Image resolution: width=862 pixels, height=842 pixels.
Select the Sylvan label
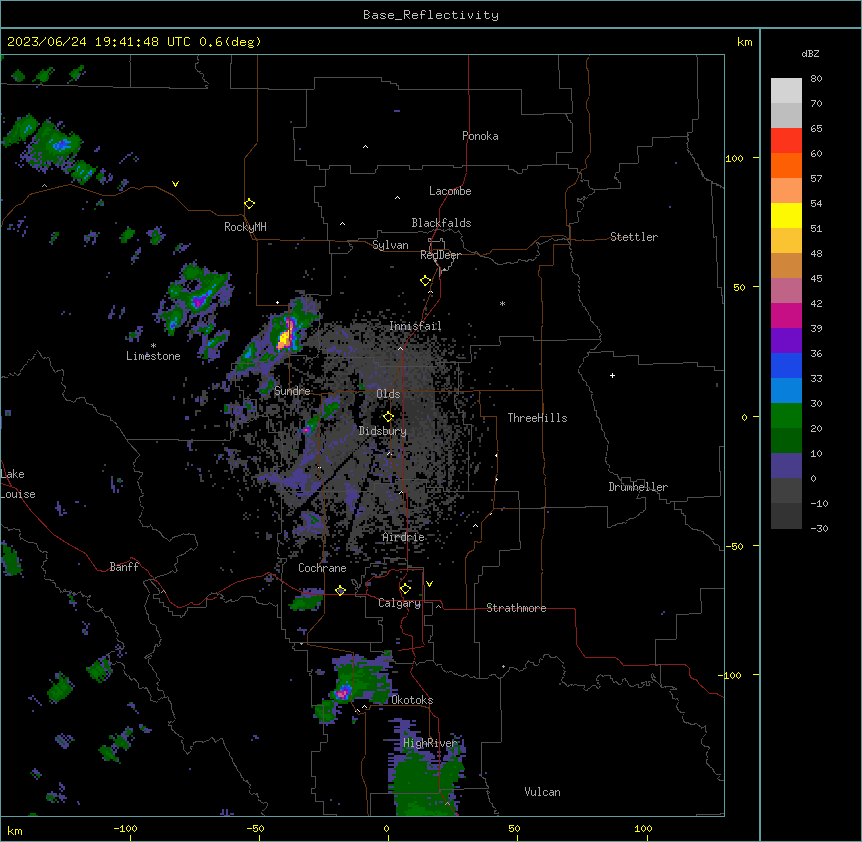(x=390, y=245)
